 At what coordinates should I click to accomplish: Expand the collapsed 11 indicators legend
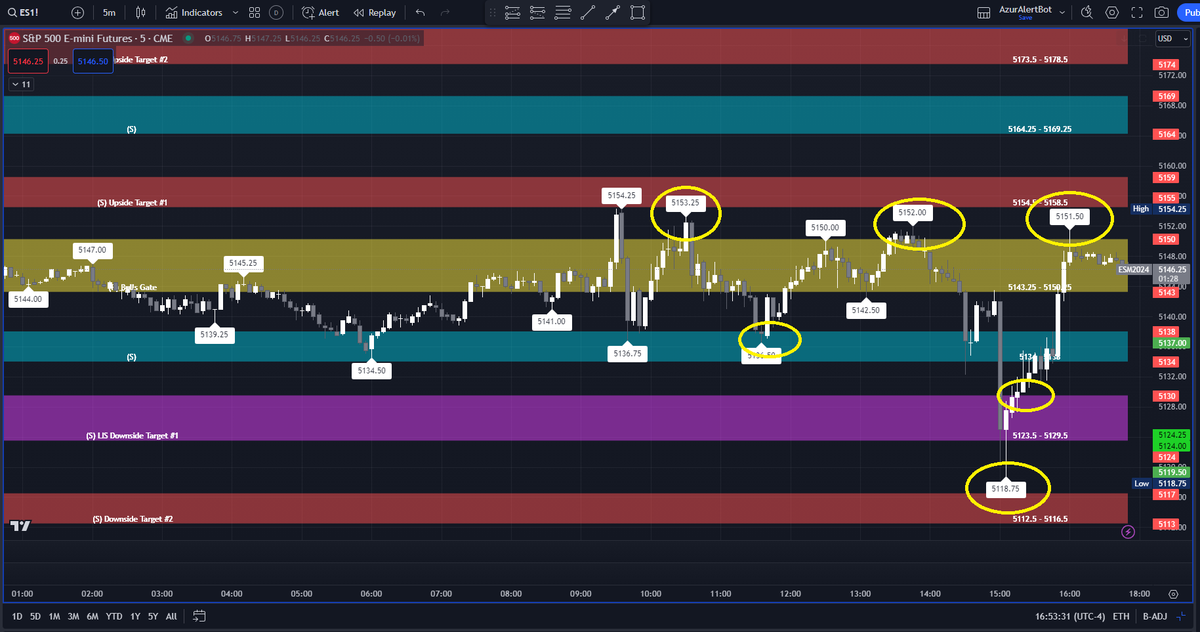click(21, 85)
